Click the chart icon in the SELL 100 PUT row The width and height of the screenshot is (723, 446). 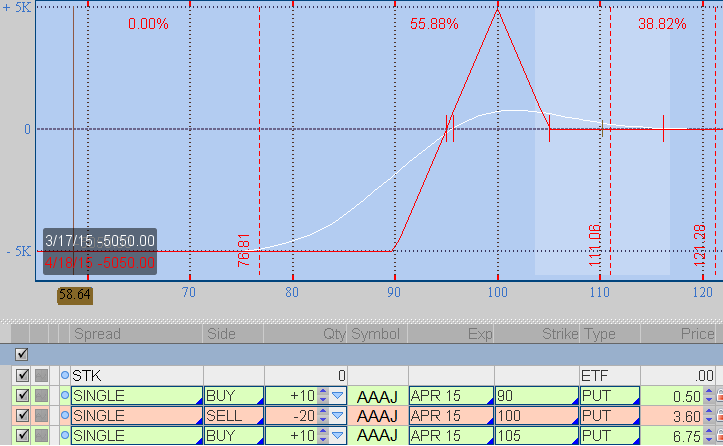41,415
